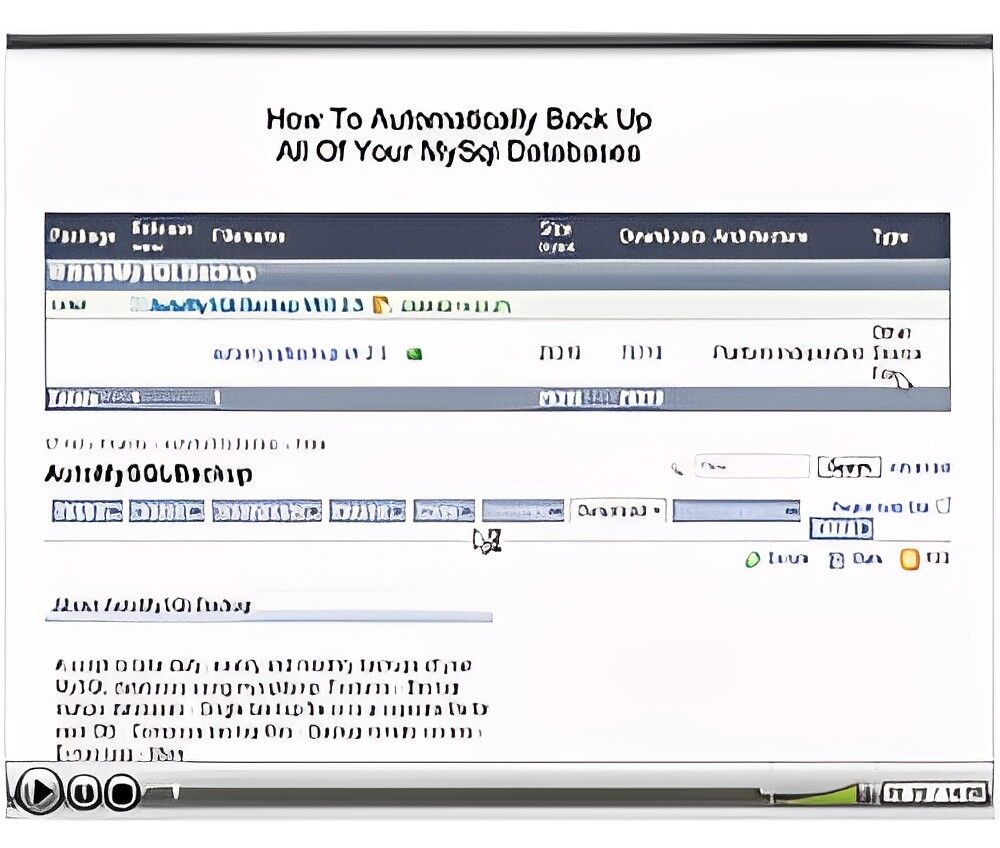Click the search button beside the search box
1000x848 pixels.
tap(849, 467)
